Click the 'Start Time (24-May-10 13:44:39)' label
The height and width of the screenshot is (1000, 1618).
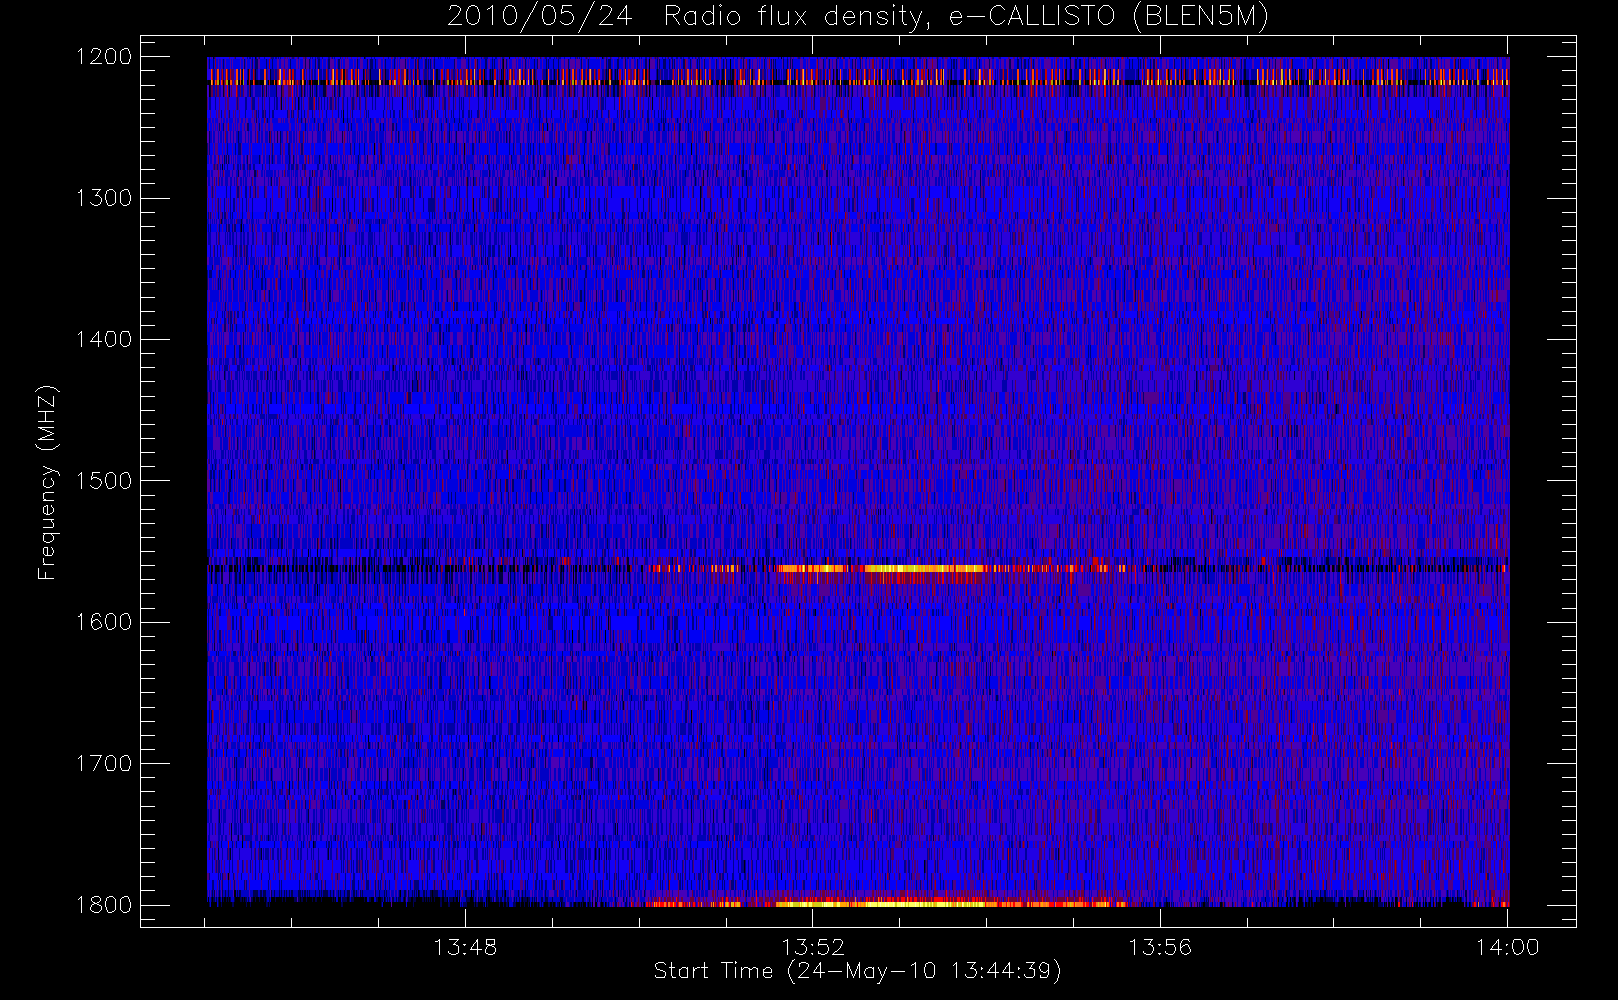pos(858,971)
